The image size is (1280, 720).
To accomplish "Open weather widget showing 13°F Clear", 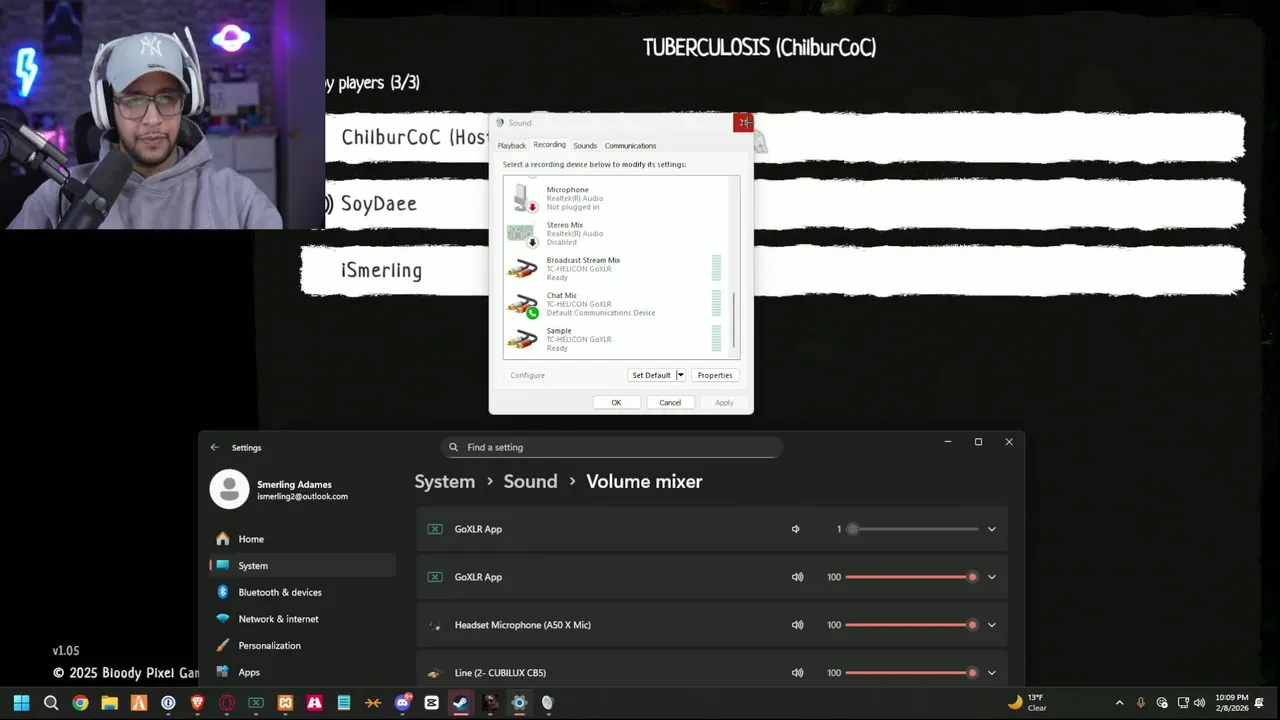I will tap(1027, 703).
